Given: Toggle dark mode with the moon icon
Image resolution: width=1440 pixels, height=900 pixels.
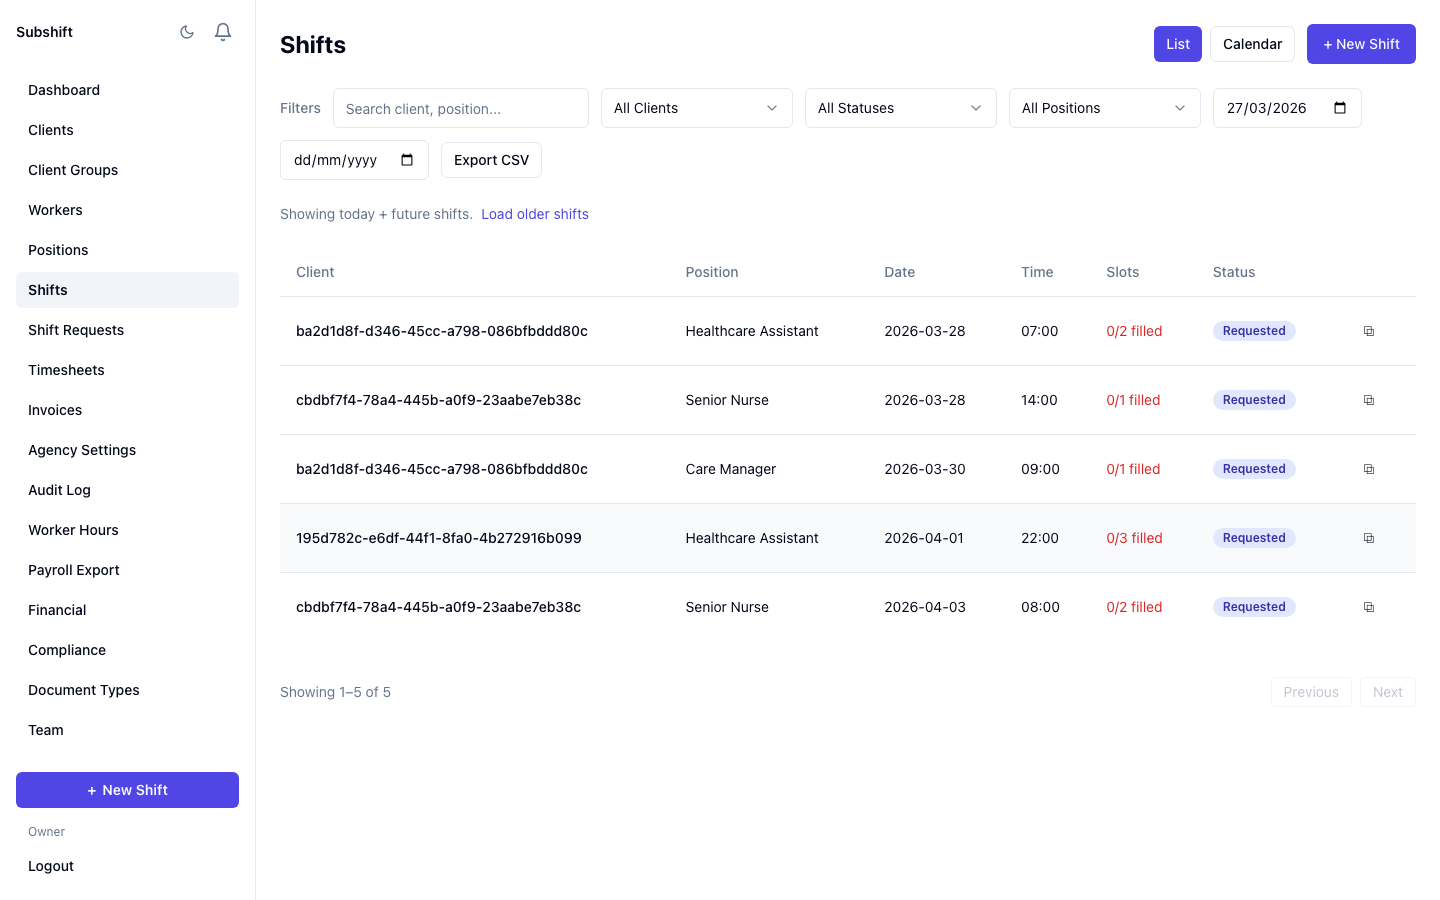Looking at the screenshot, I should pyautogui.click(x=187, y=31).
